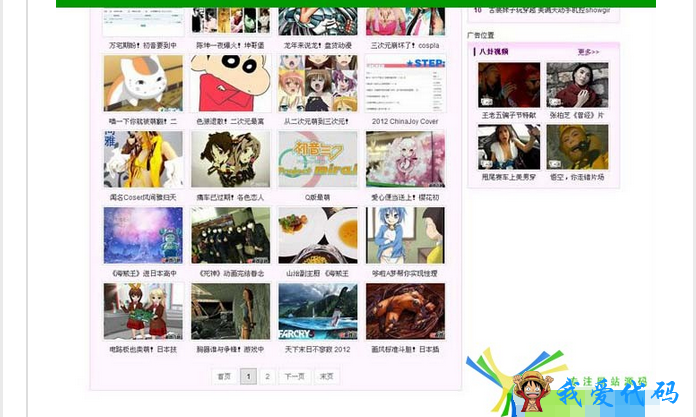Open the two chibi characters thumbnail
696x417 pixels.
click(230, 159)
